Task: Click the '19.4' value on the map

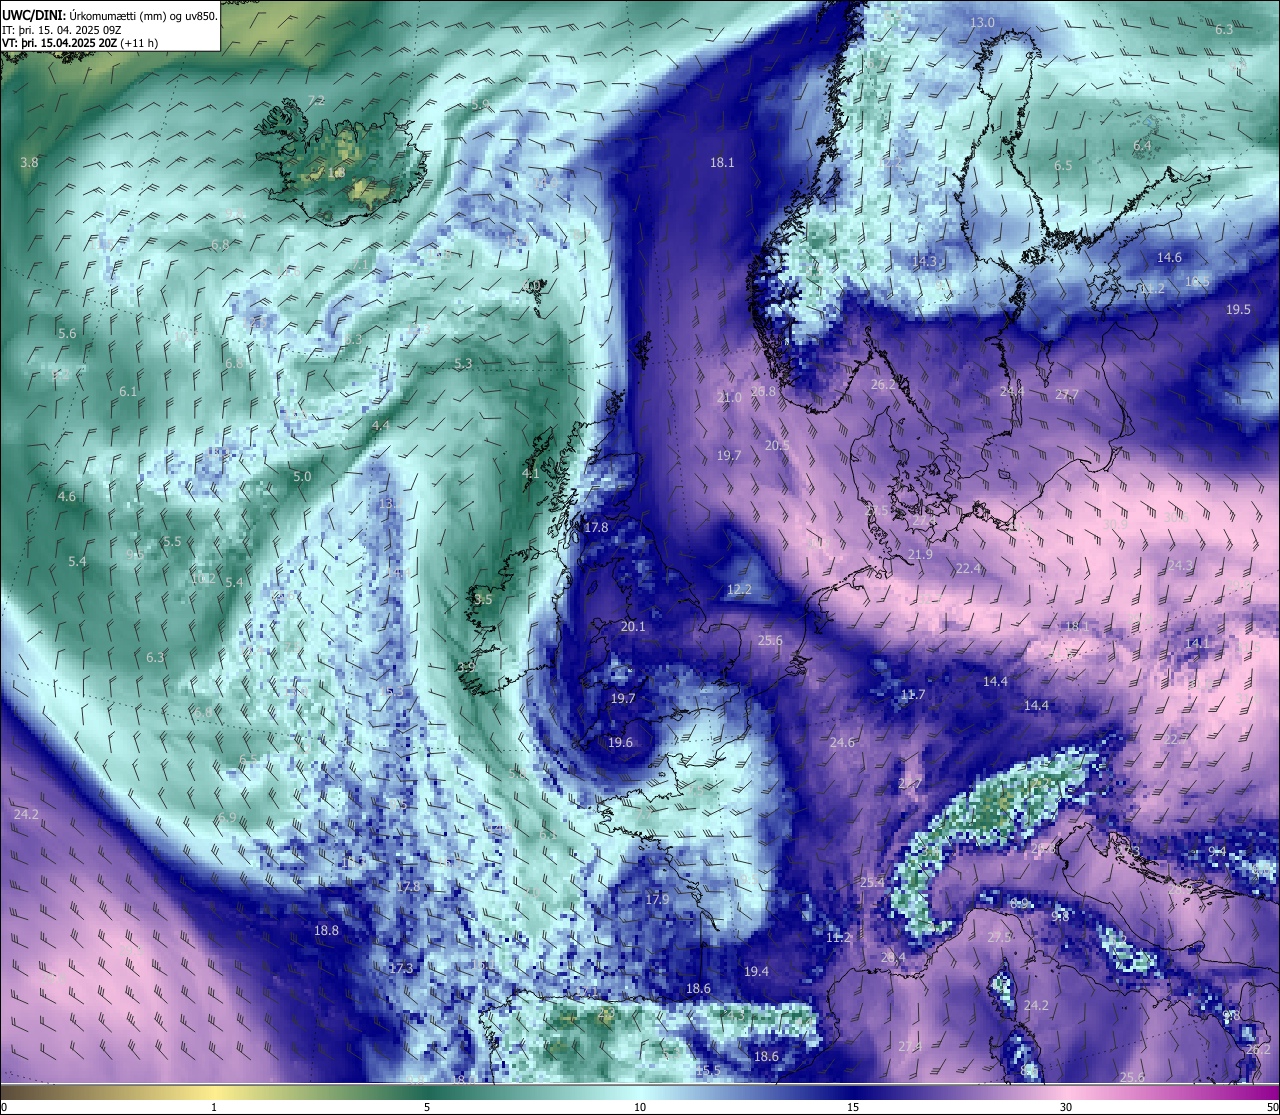Action: tap(756, 972)
